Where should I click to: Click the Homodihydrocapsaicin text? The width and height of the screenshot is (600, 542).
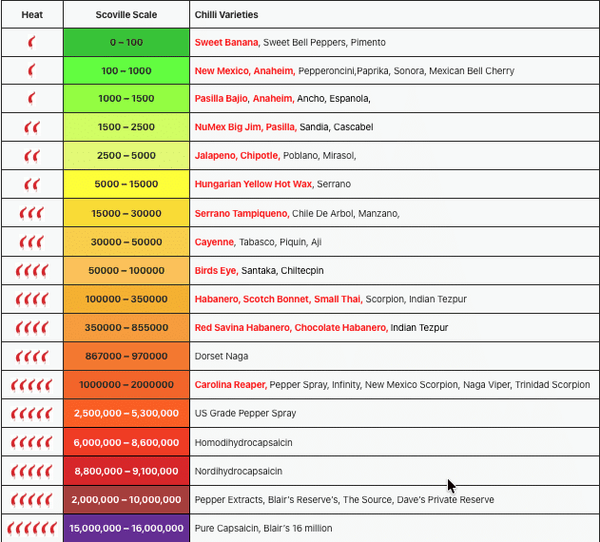point(243,442)
